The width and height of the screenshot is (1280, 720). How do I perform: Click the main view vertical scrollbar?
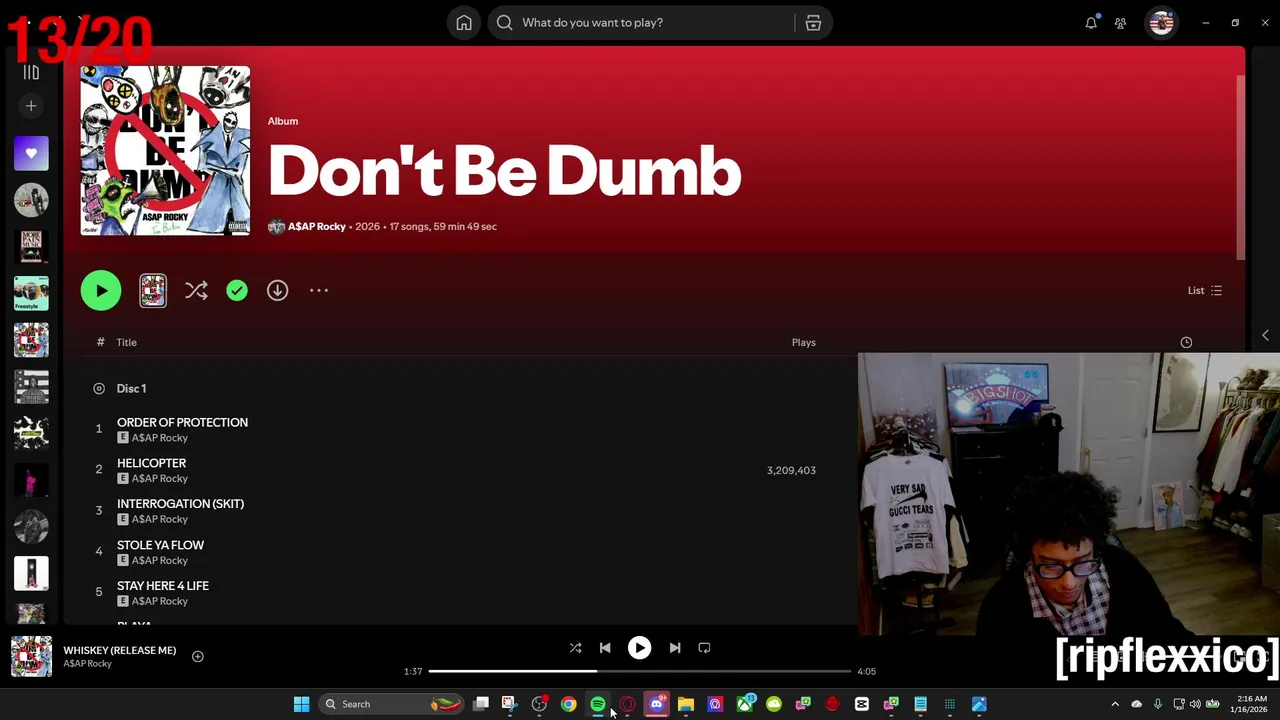click(x=1241, y=168)
